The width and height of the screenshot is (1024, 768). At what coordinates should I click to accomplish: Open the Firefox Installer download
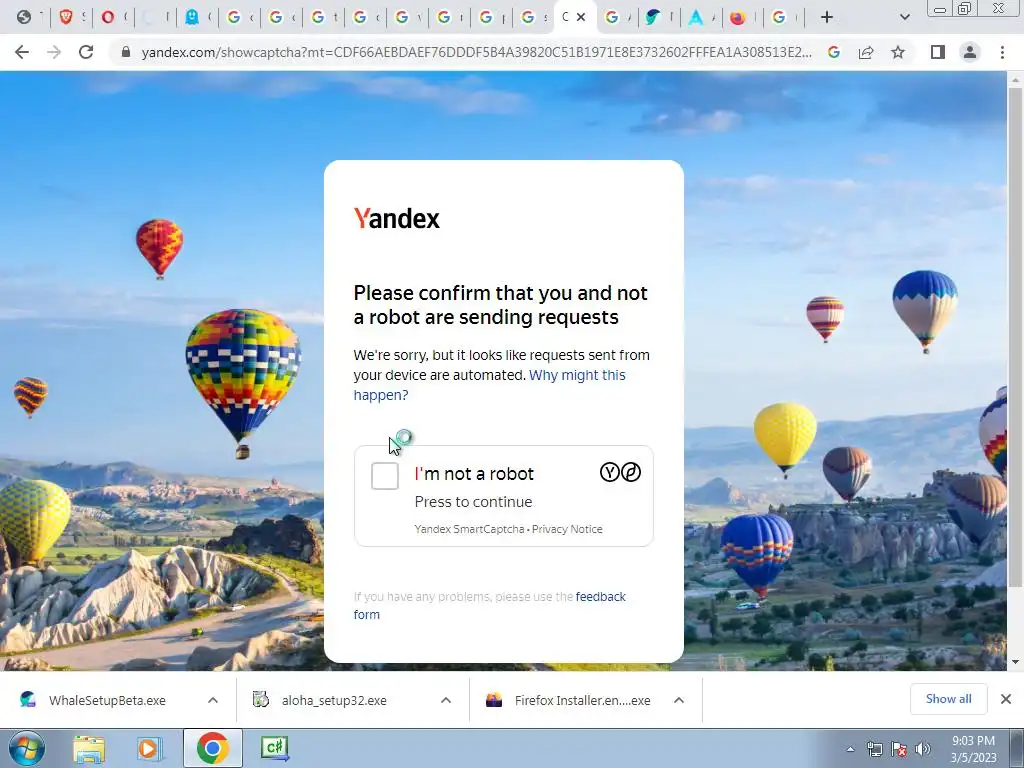tap(582, 700)
